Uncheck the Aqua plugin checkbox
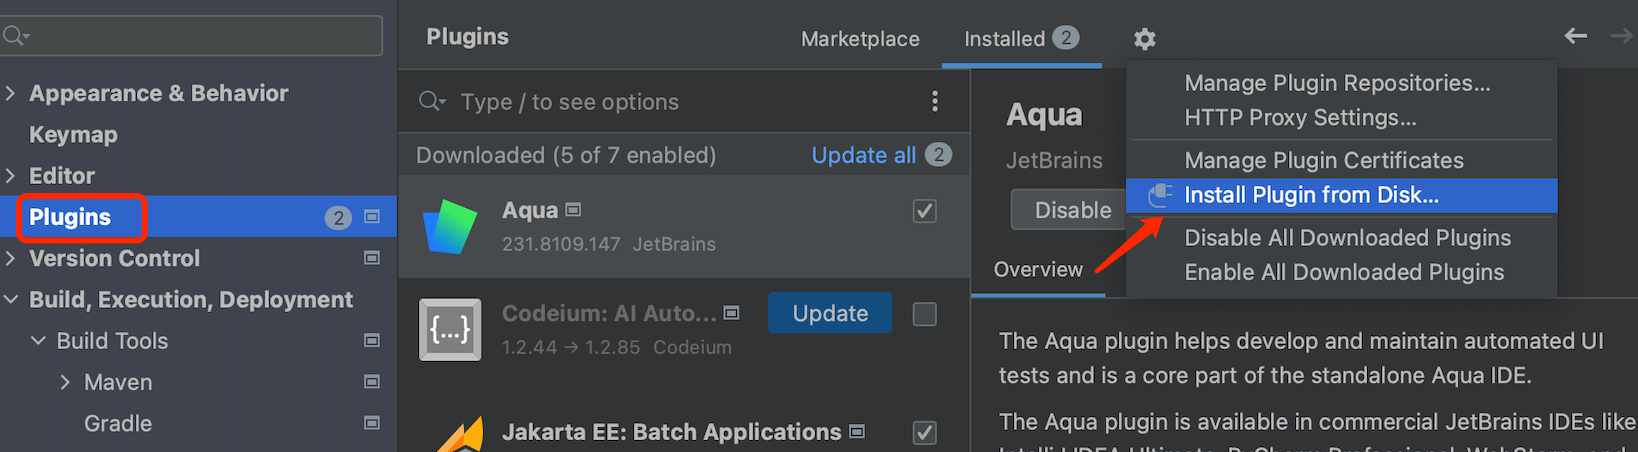 (925, 211)
